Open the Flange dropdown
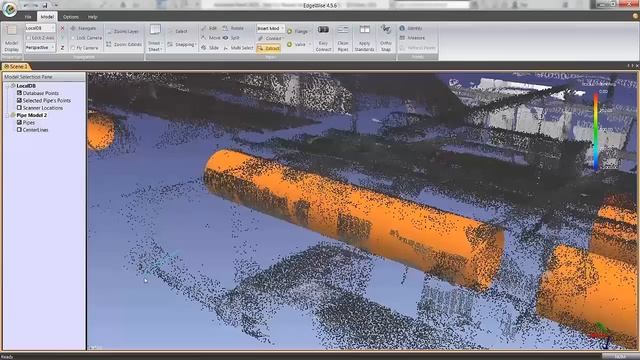 (299, 31)
